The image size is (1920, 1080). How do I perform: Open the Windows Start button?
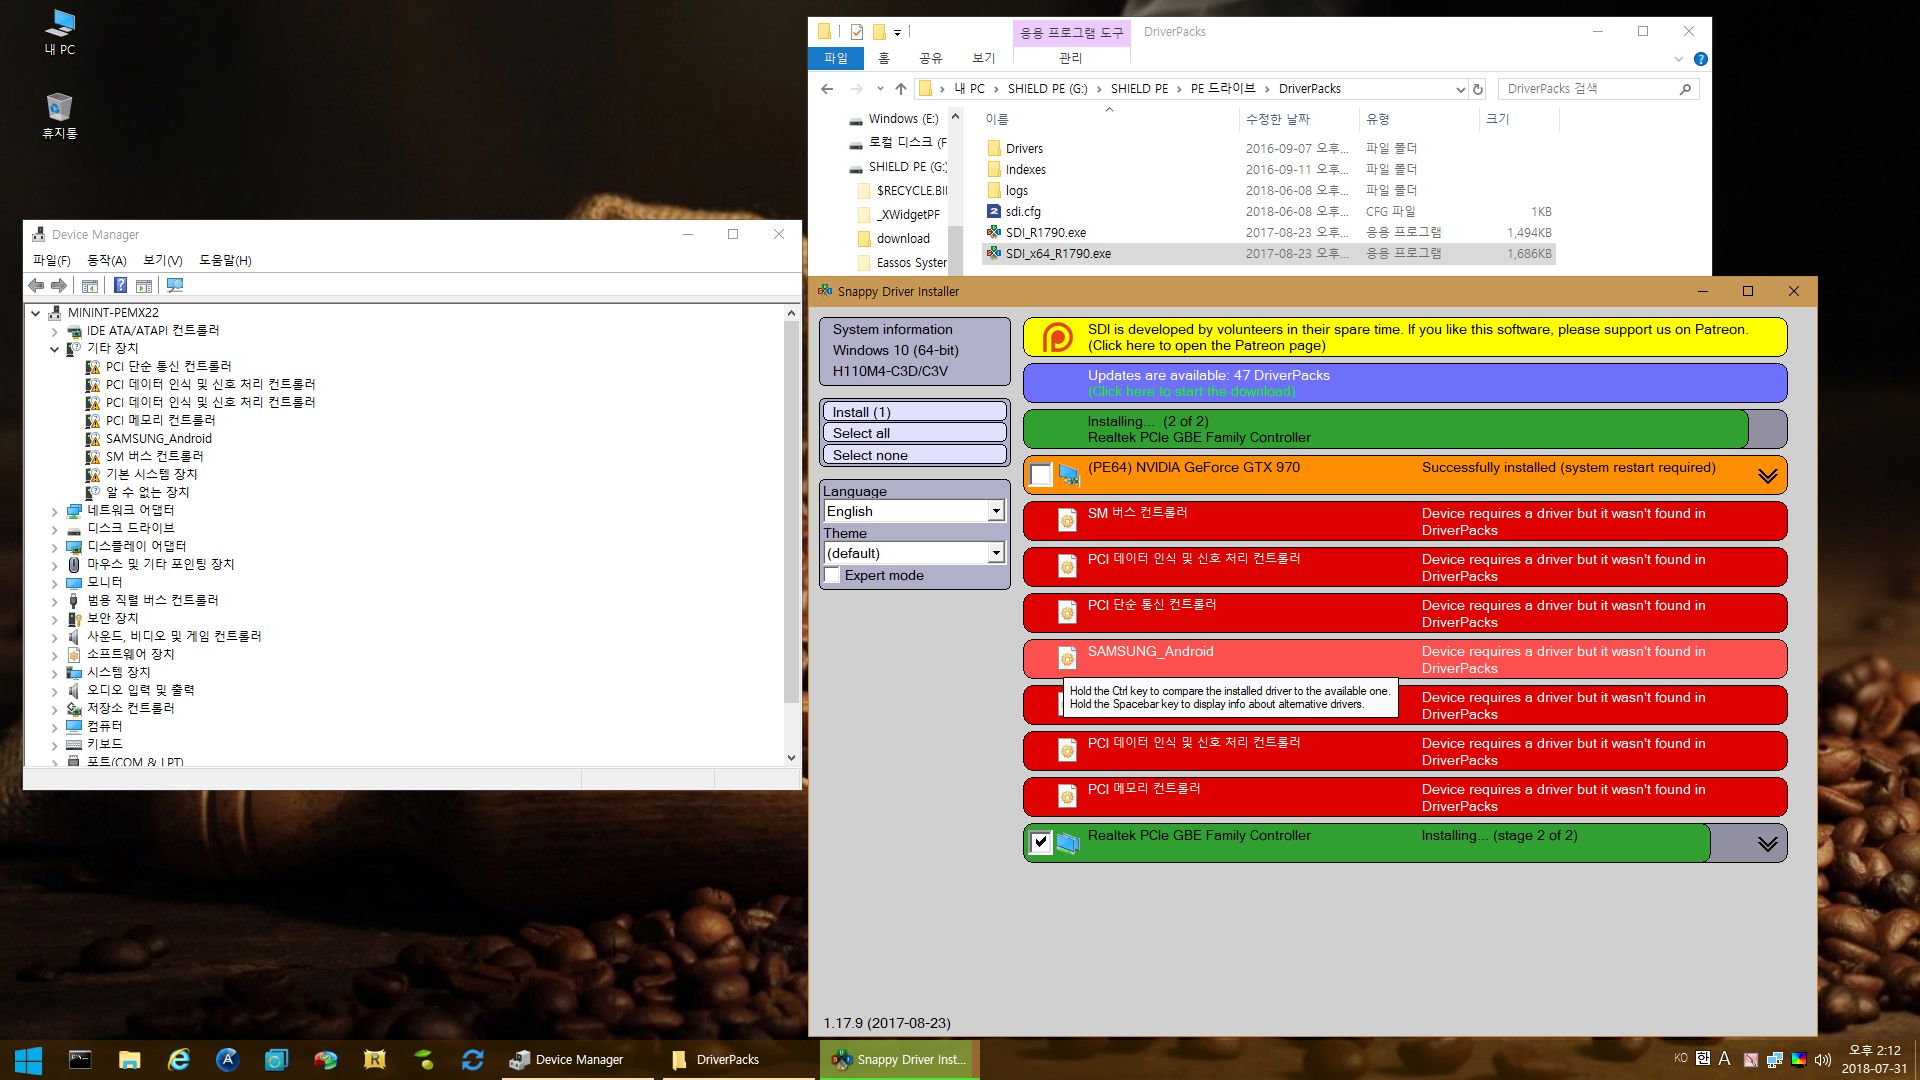click(x=28, y=1060)
